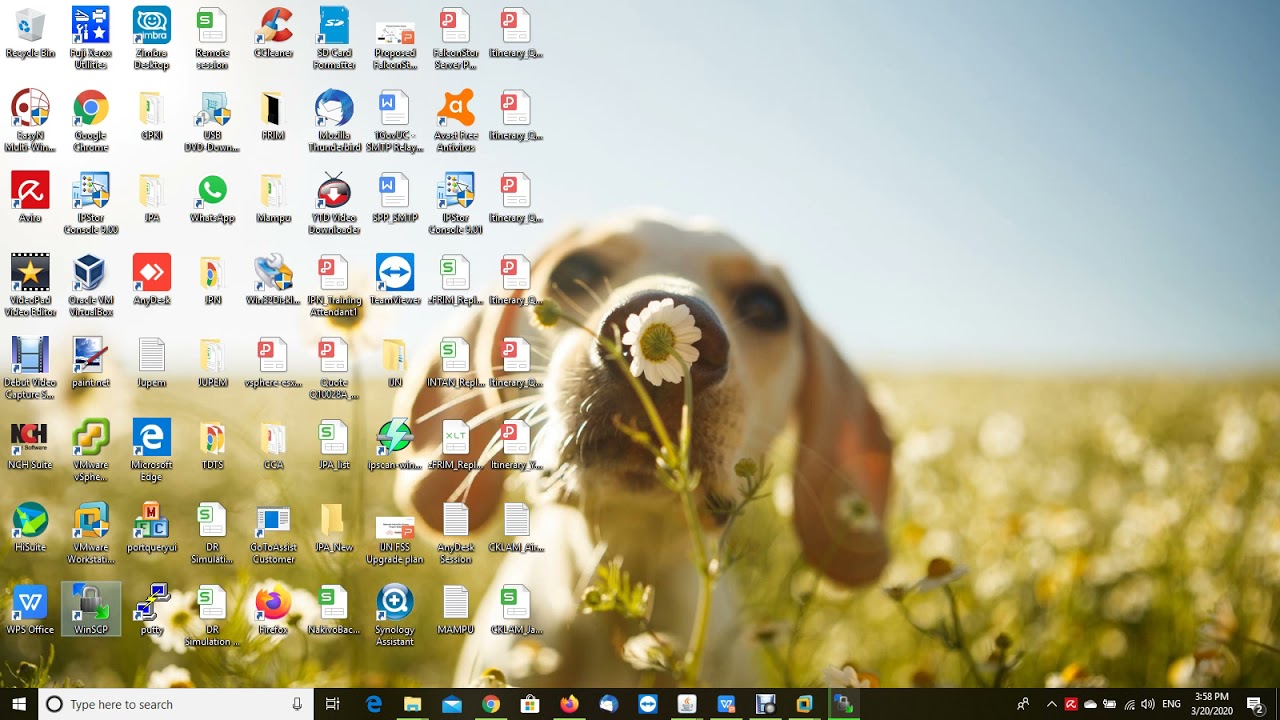
Task: Select YTD Video Downloader icon
Action: (334, 203)
